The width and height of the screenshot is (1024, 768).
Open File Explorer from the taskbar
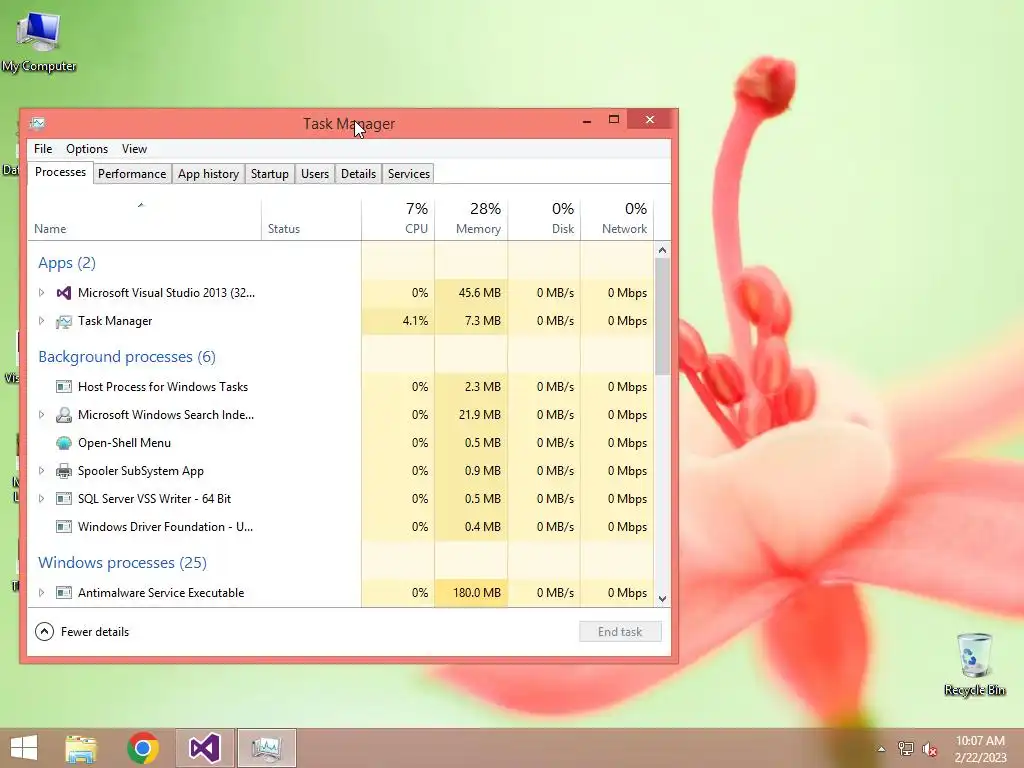(x=81, y=748)
